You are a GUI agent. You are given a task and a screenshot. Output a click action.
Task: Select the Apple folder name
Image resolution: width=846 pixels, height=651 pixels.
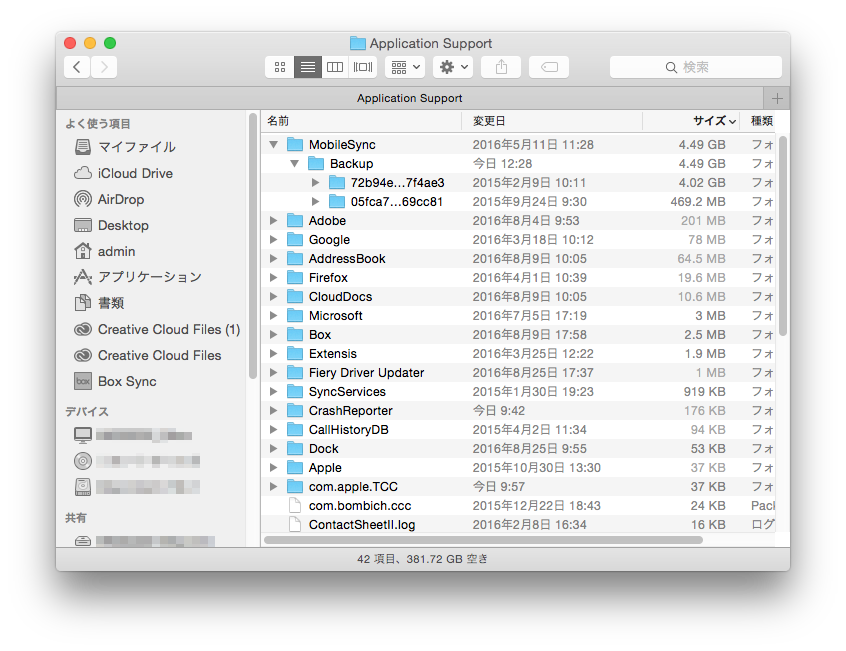325,468
